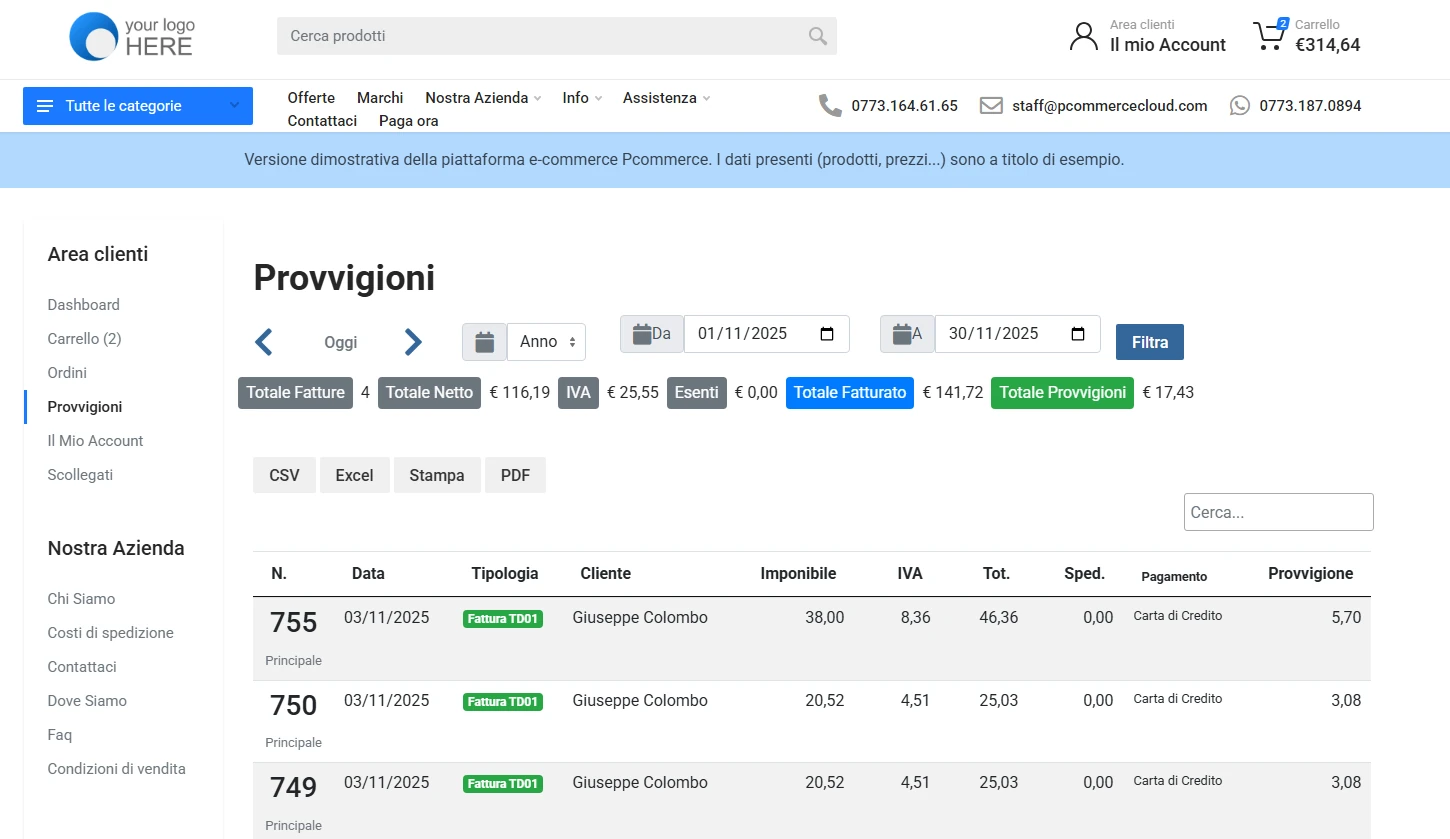Open Offerte in the navigation menu
Viewport: 1450px width, 839px height.
click(x=311, y=98)
